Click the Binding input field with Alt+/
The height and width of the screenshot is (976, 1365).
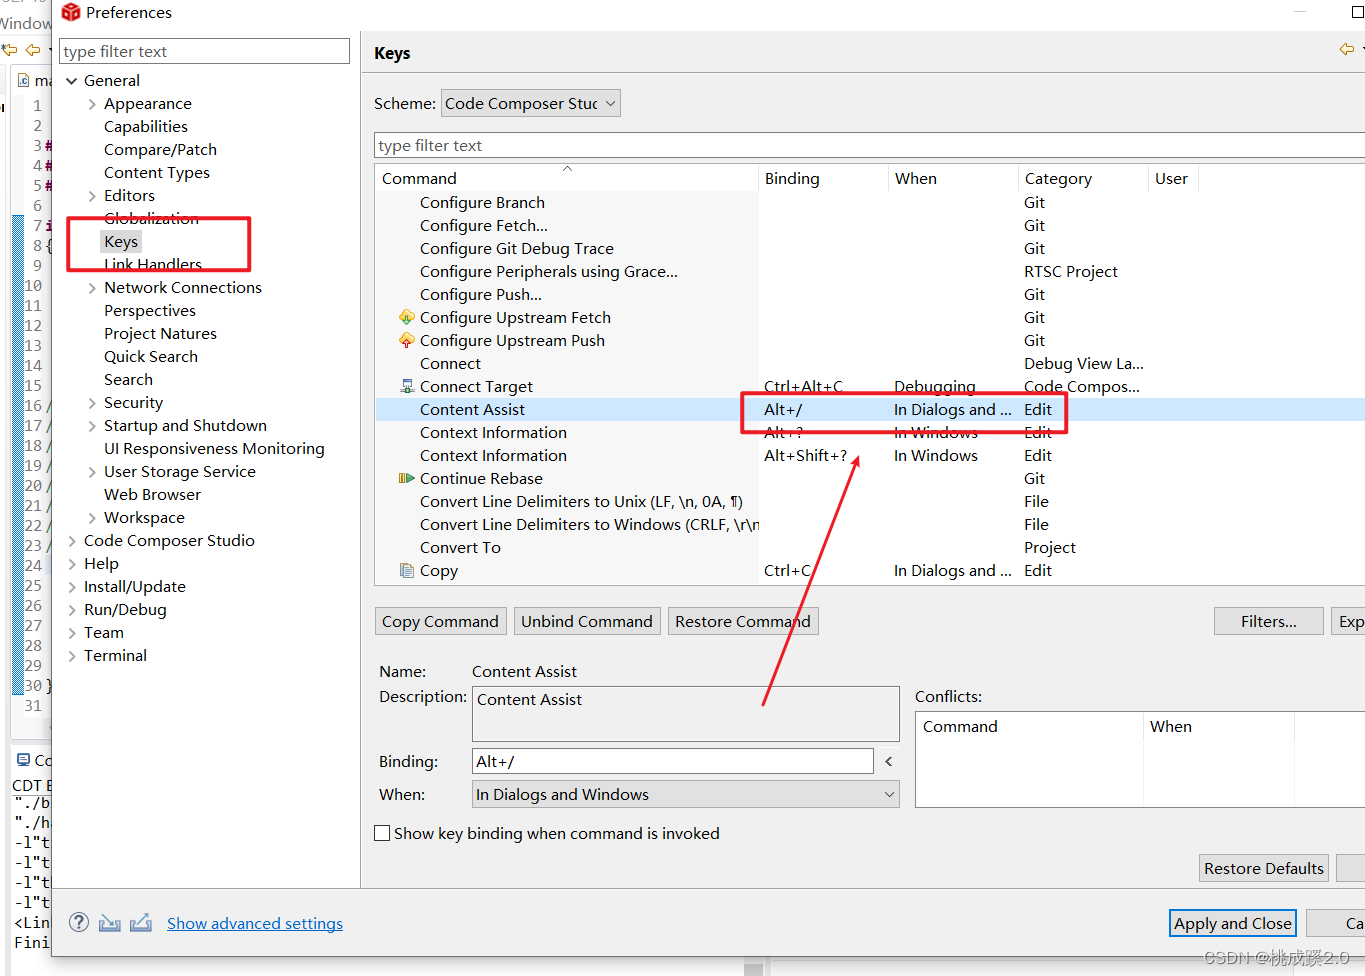(673, 761)
